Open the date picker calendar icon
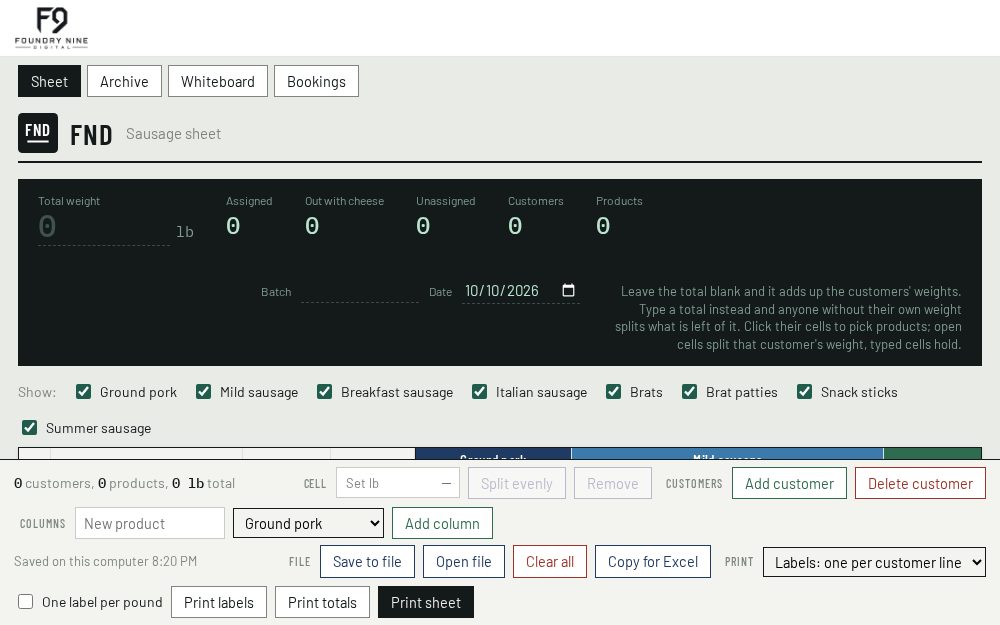 coord(568,290)
